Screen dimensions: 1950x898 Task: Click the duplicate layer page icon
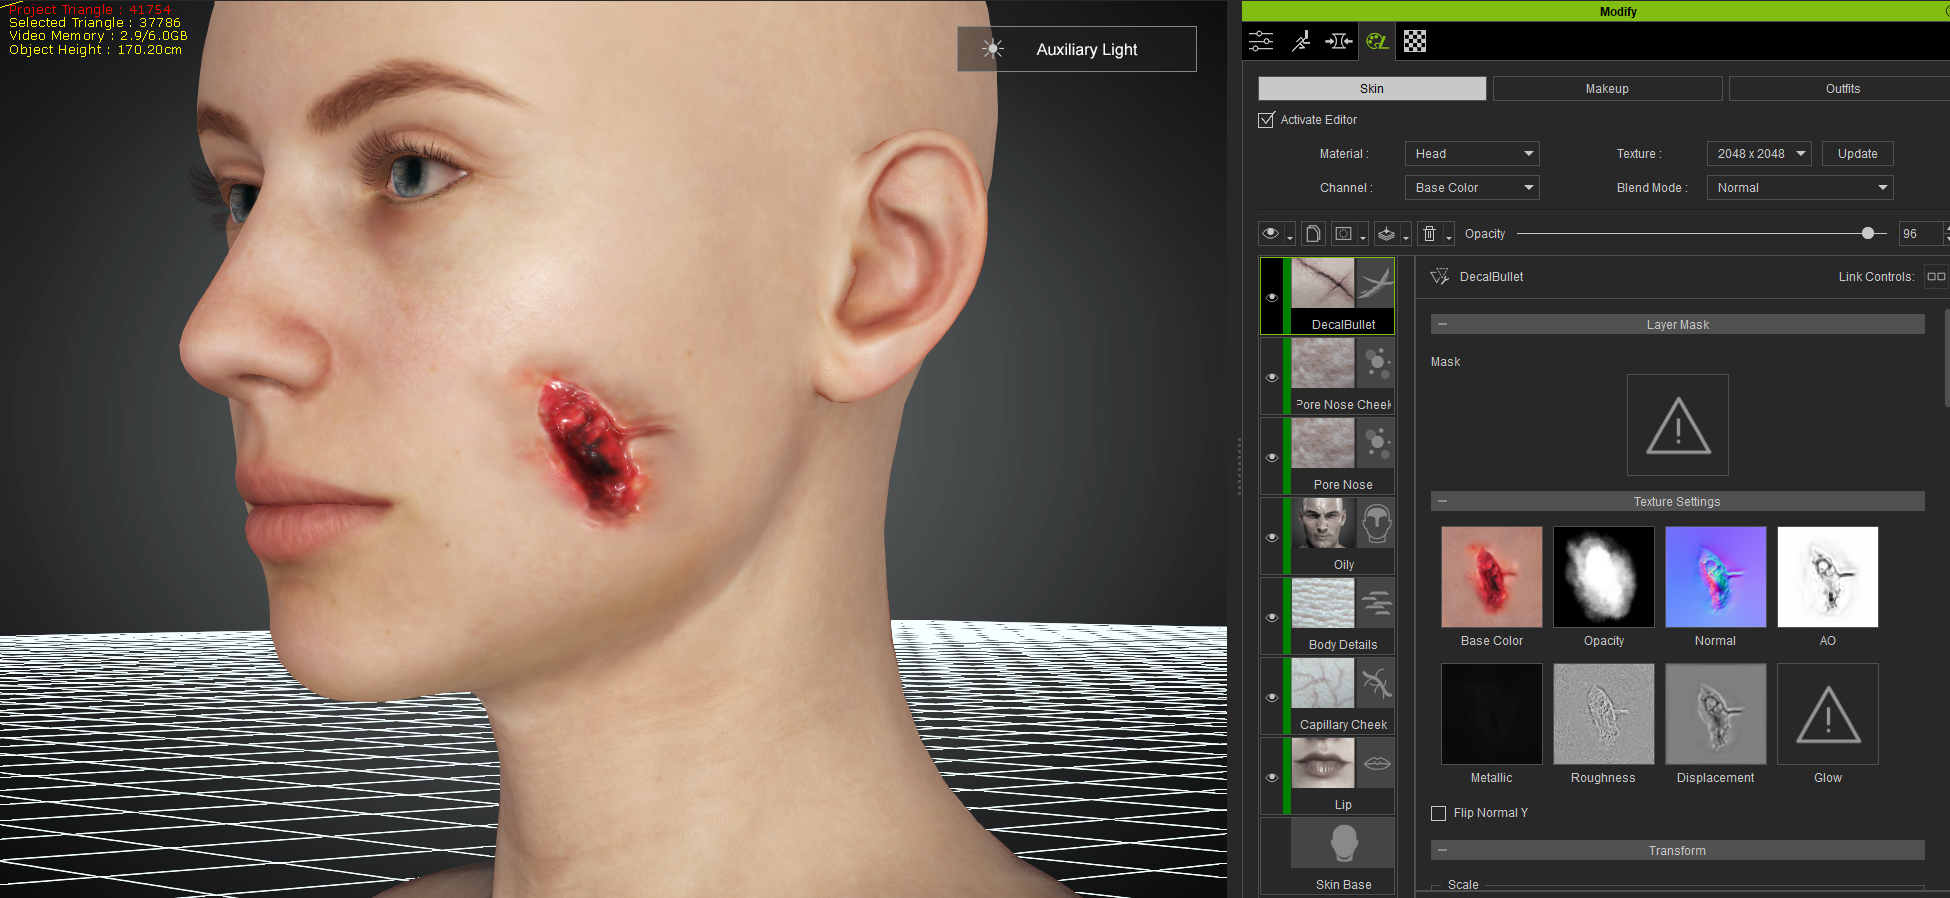pyautogui.click(x=1313, y=233)
